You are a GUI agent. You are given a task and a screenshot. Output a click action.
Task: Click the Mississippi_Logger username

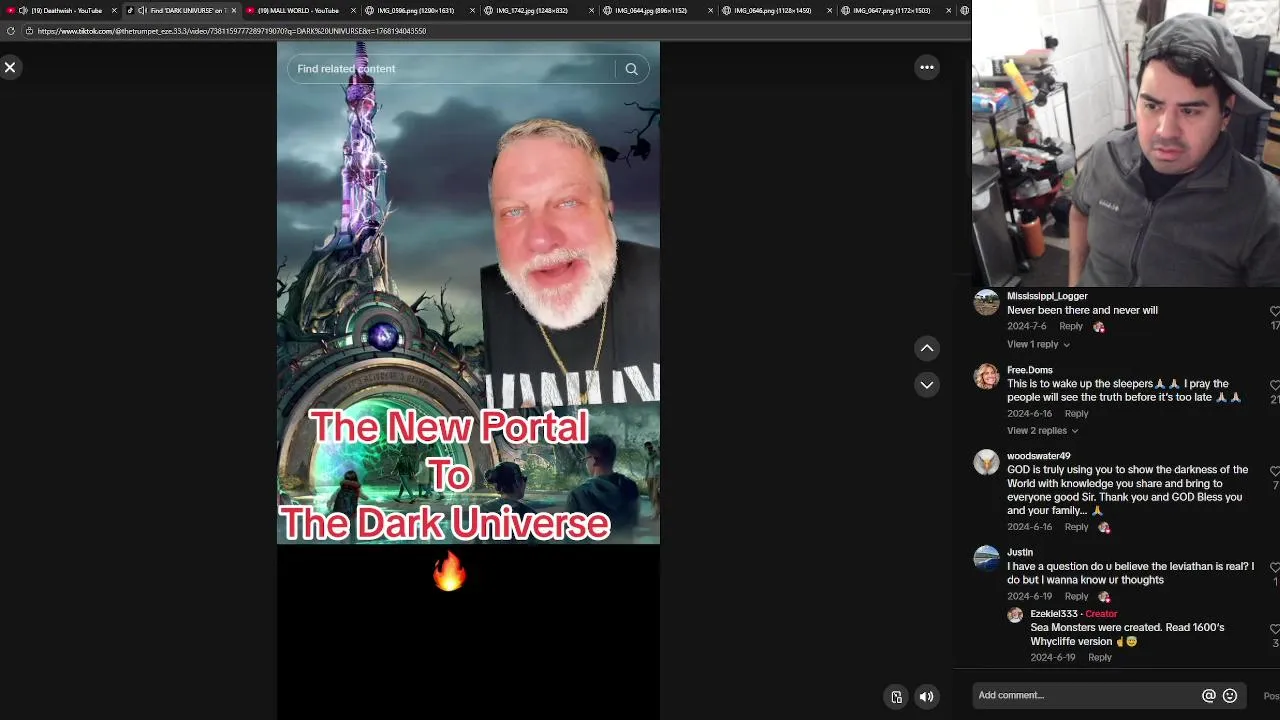(1047, 296)
